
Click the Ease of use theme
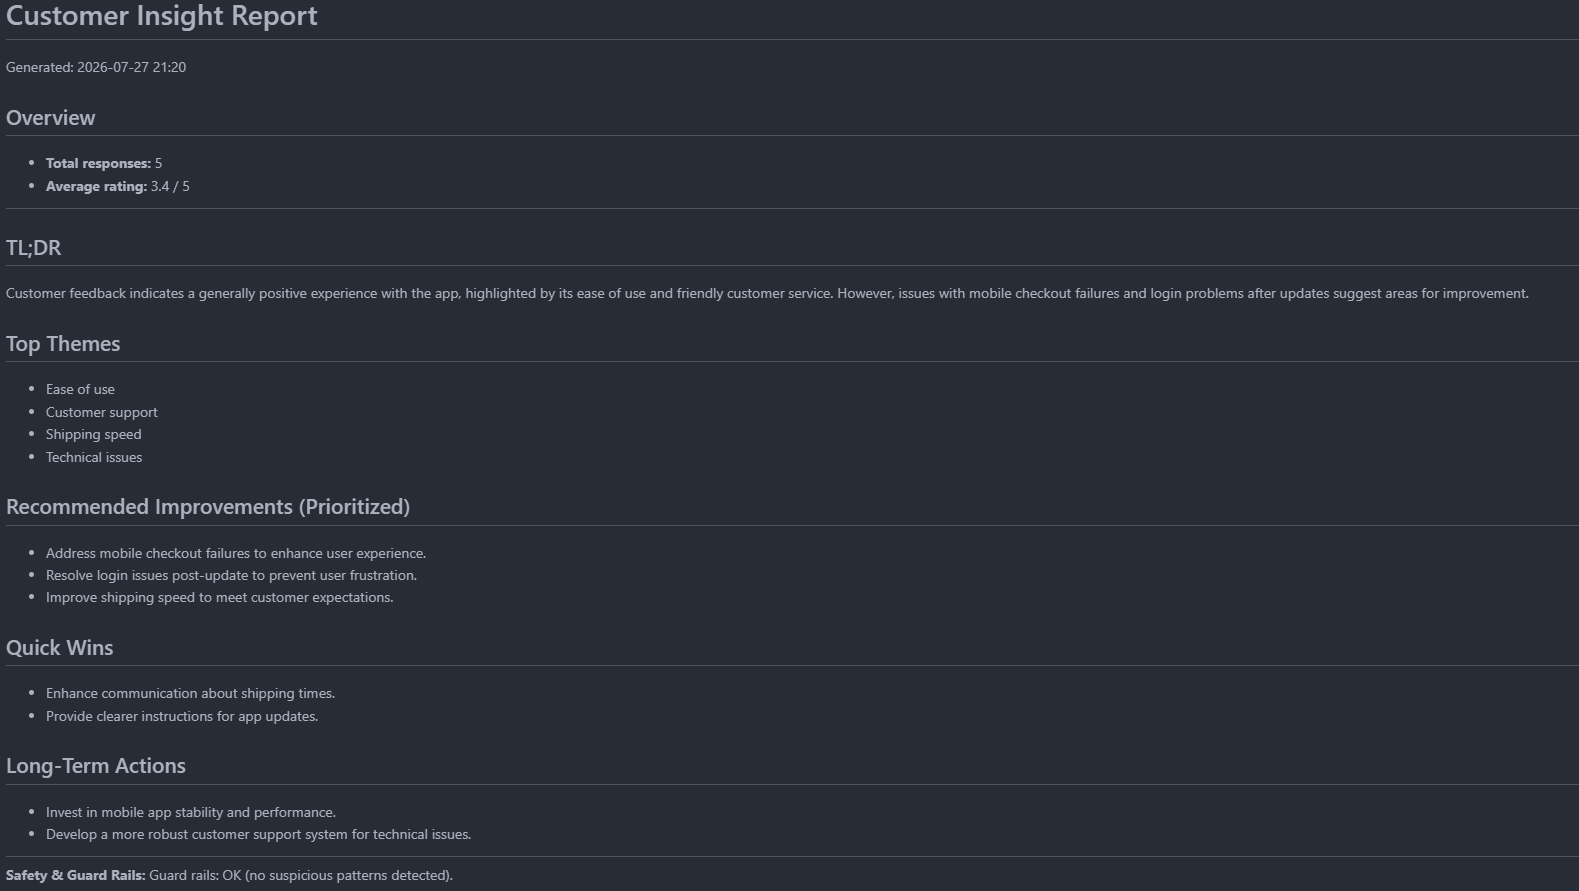(80, 389)
